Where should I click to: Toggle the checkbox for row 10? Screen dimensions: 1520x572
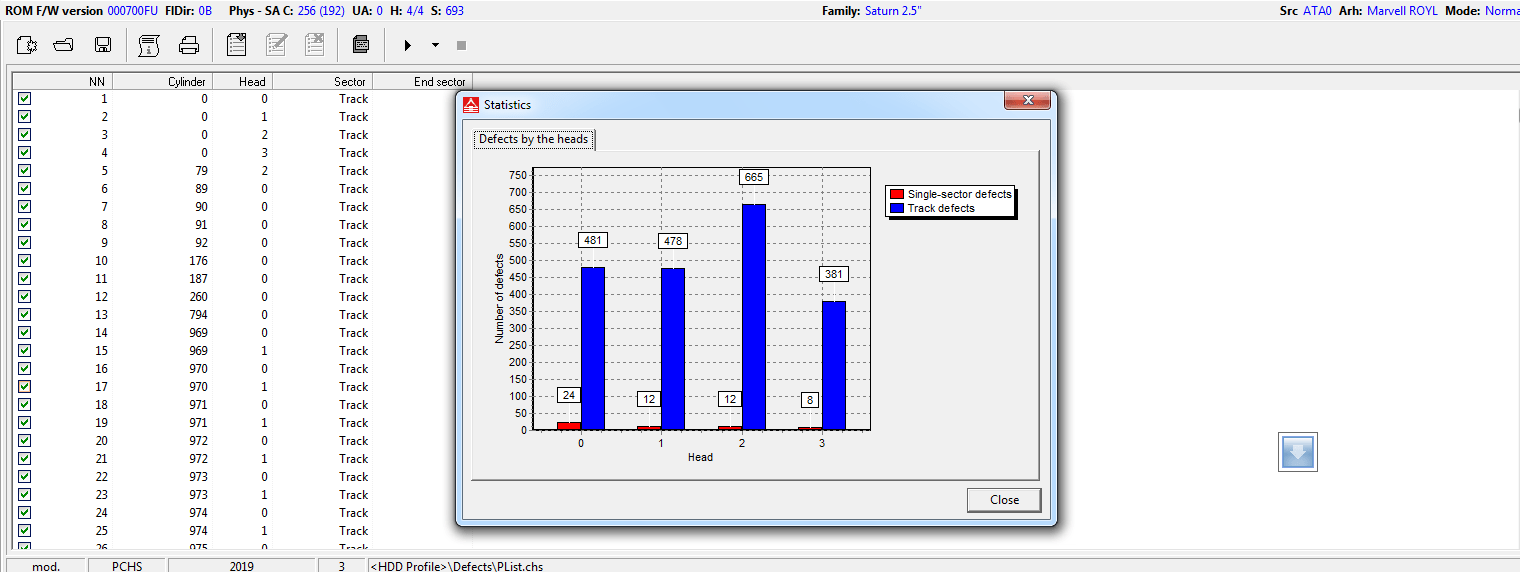point(25,261)
